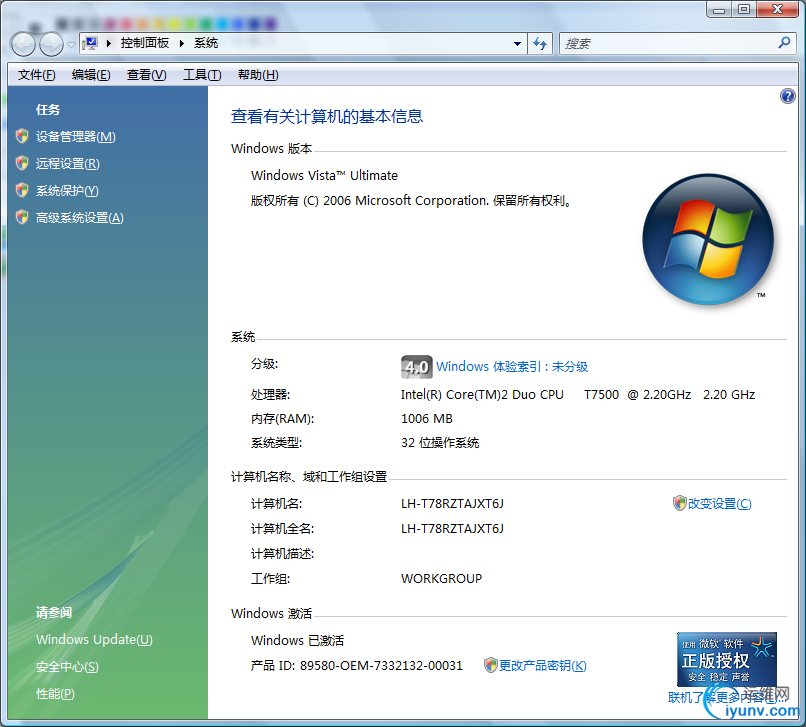Click the Forward navigation arrow button

51,44
